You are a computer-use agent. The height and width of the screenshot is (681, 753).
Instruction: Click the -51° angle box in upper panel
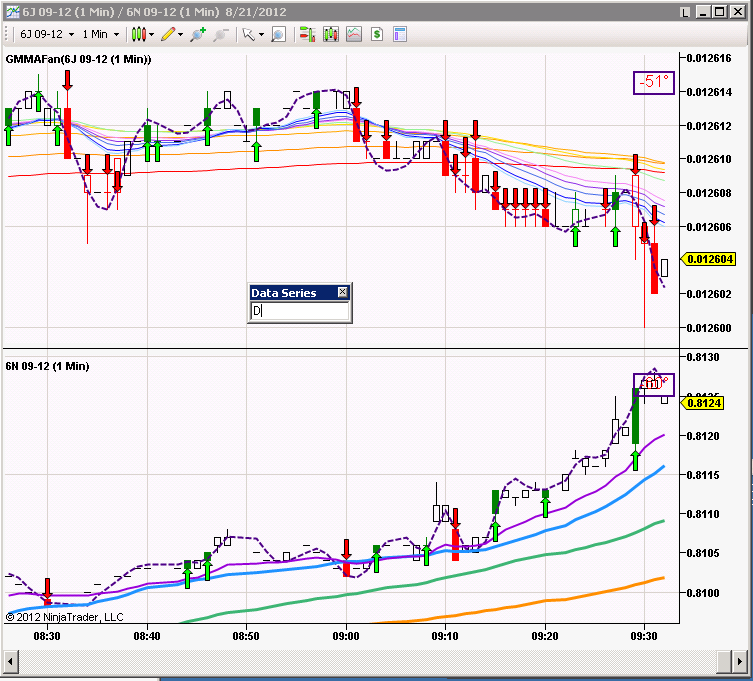pos(654,83)
